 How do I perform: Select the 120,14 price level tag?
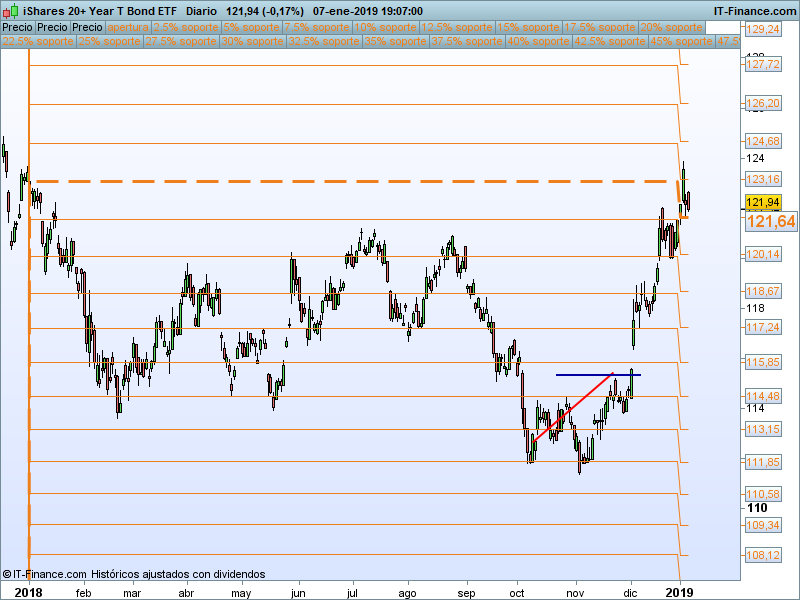pyautogui.click(x=763, y=254)
